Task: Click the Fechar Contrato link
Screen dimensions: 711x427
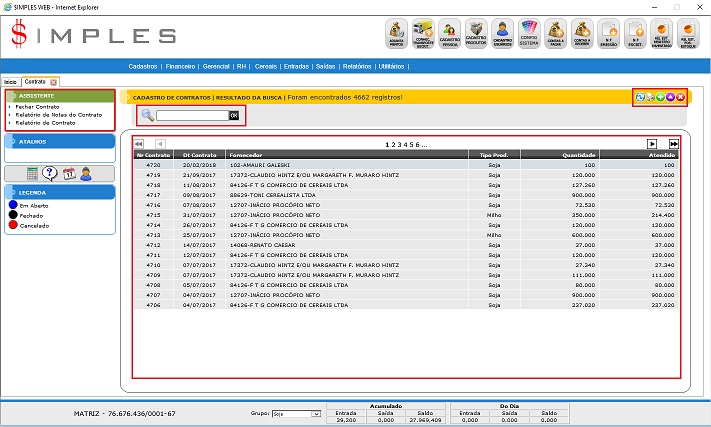Action: point(39,106)
